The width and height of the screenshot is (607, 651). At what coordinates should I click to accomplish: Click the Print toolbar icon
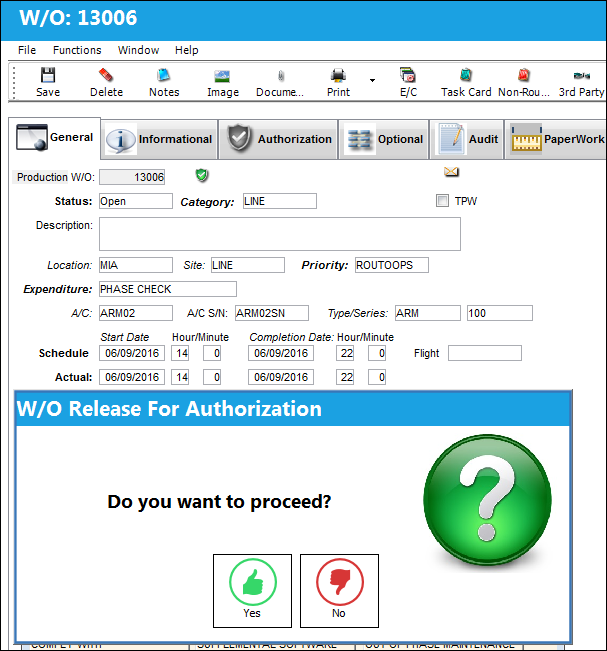pyautogui.click(x=338, y=75)
